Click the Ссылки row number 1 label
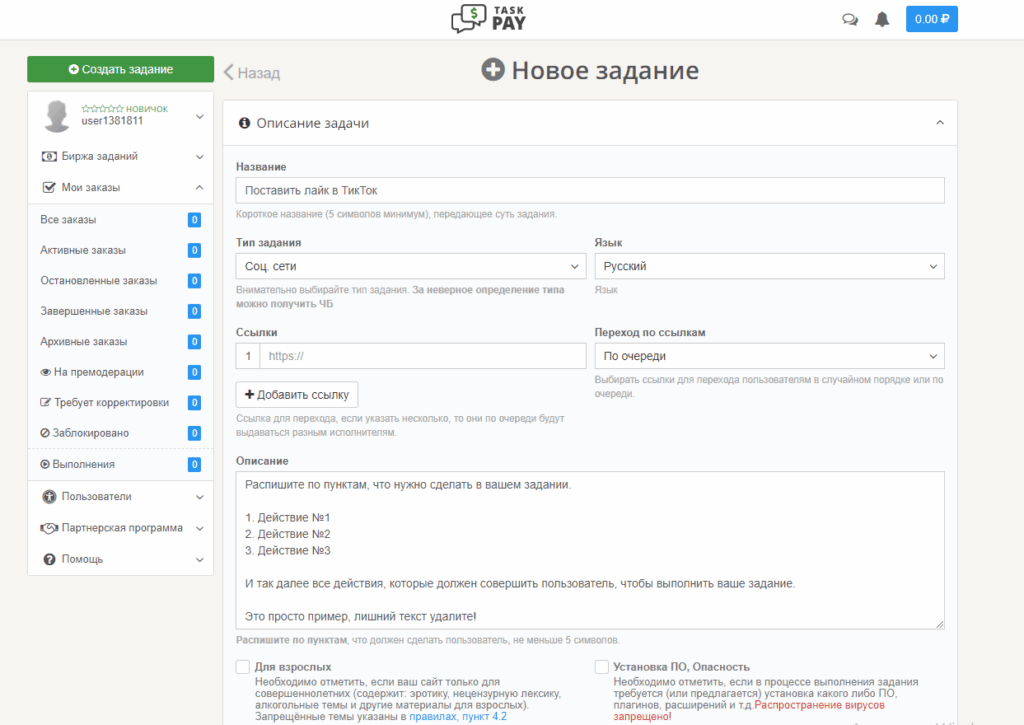The width and height of the screenshot is (1024, 725). pos(248,356)
